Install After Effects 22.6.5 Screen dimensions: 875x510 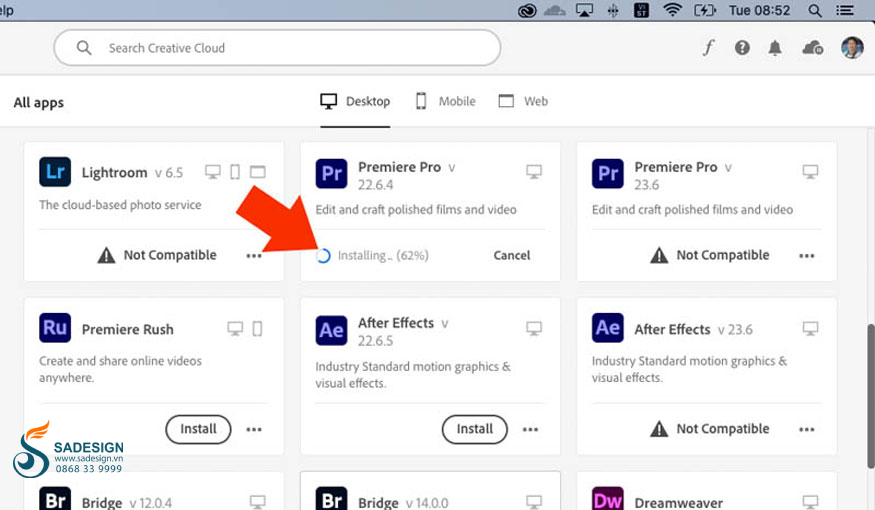[x=474, y=429]
